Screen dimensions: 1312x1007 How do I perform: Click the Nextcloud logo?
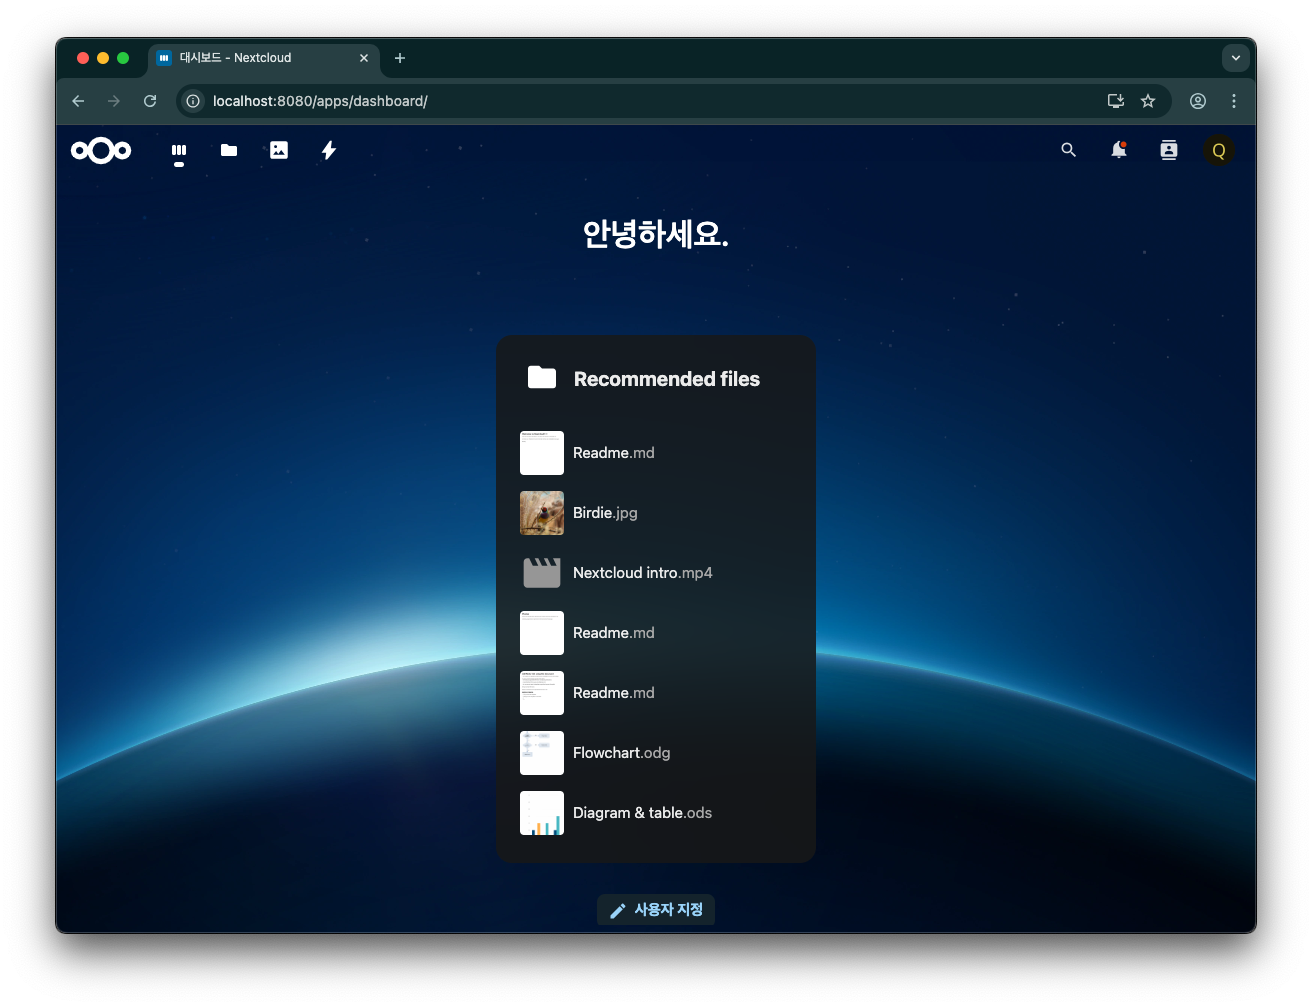(101, 150)
